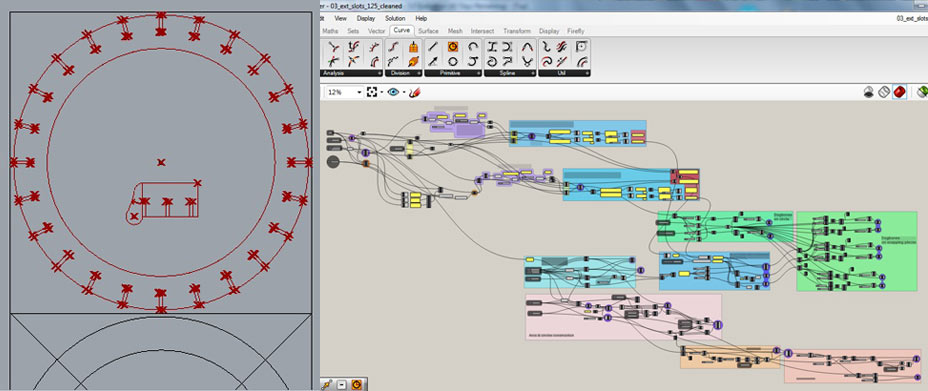This screenshot has width=928, height=391.
Task: Open the View menu
Action: click(340, 19)
